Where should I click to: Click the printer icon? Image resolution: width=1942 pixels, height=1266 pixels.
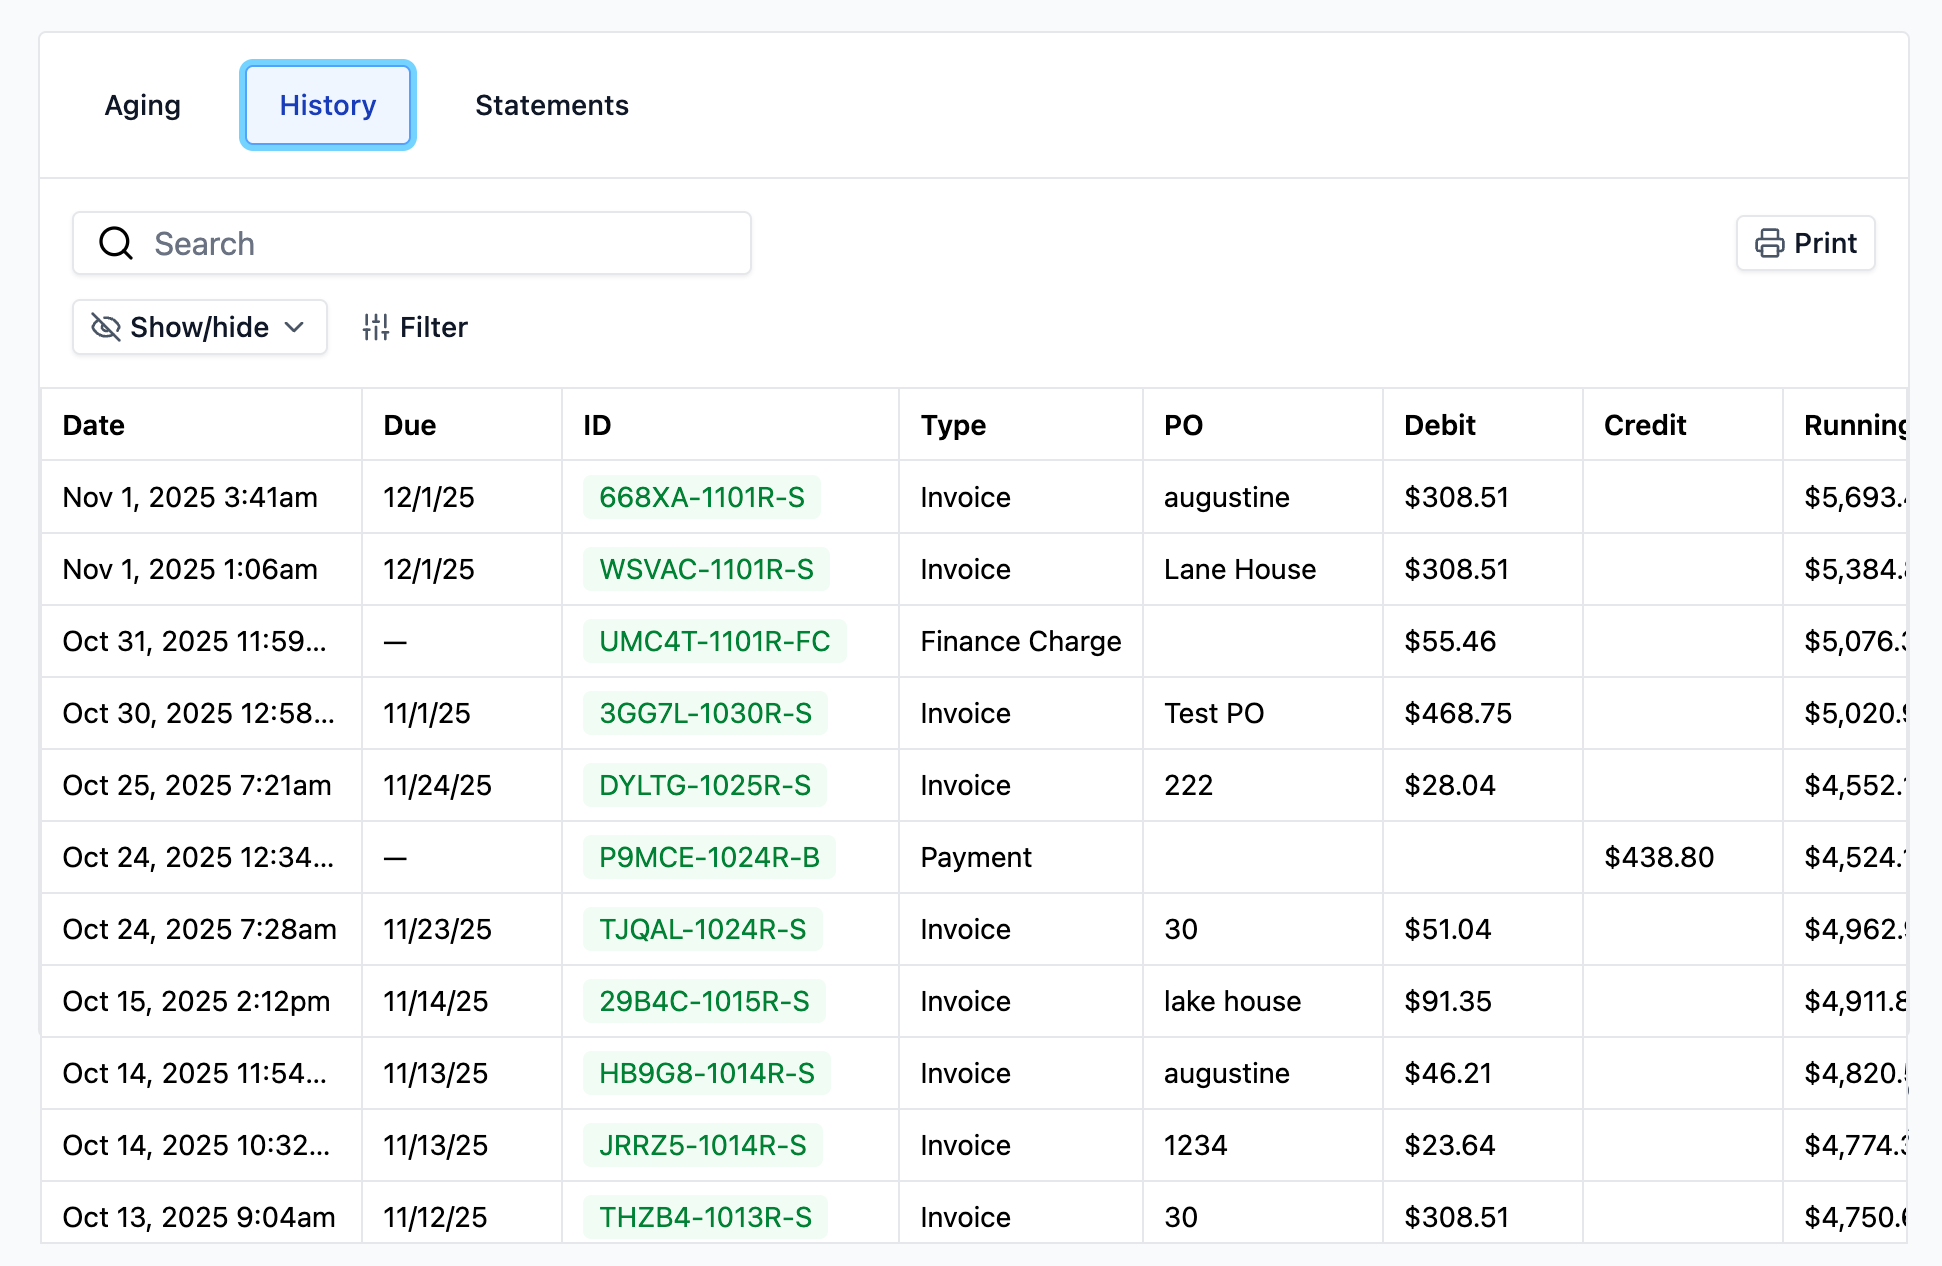[1769, 243]
